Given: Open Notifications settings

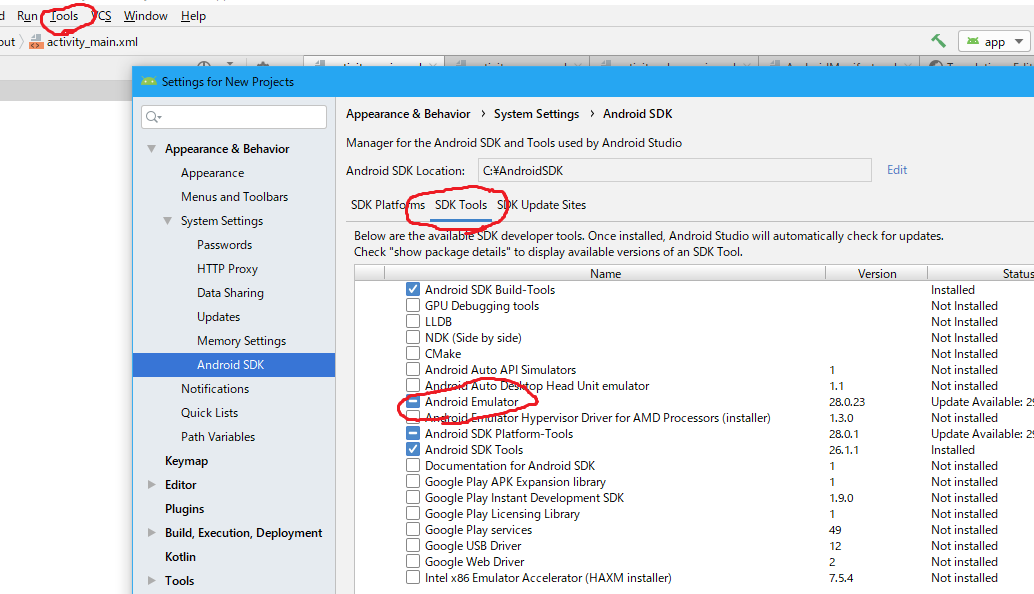Looking at the screenshot, I should pyautogui.click(x=215, y=389).
